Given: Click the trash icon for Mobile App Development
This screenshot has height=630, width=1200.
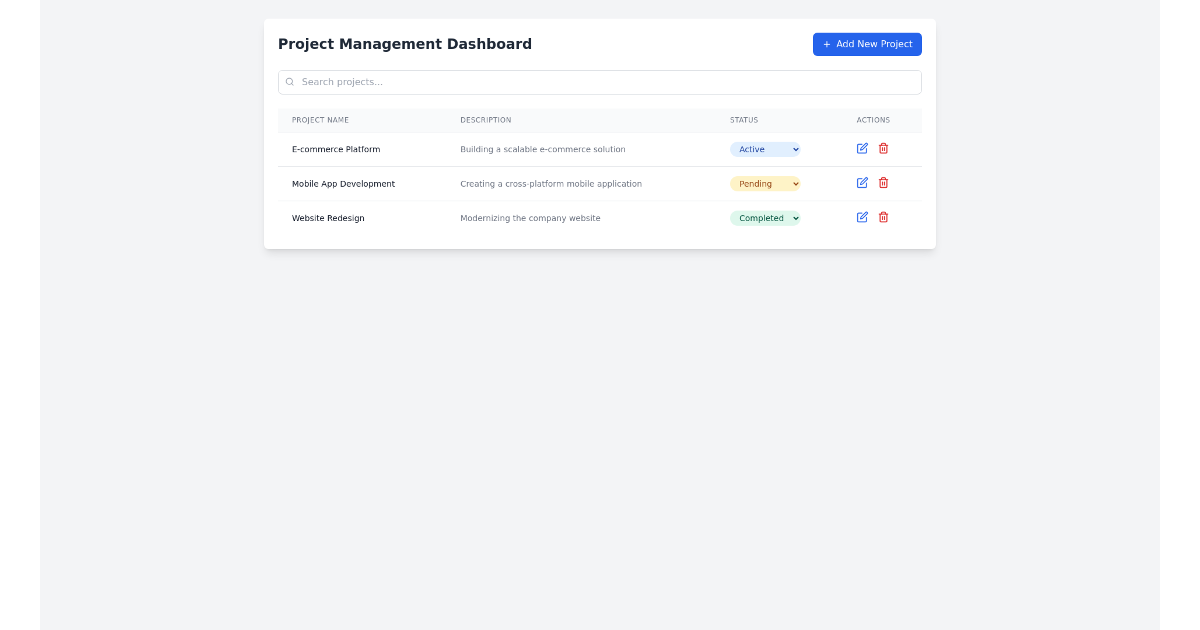Looking at the screenshot, I should click(x=883, y=183).
